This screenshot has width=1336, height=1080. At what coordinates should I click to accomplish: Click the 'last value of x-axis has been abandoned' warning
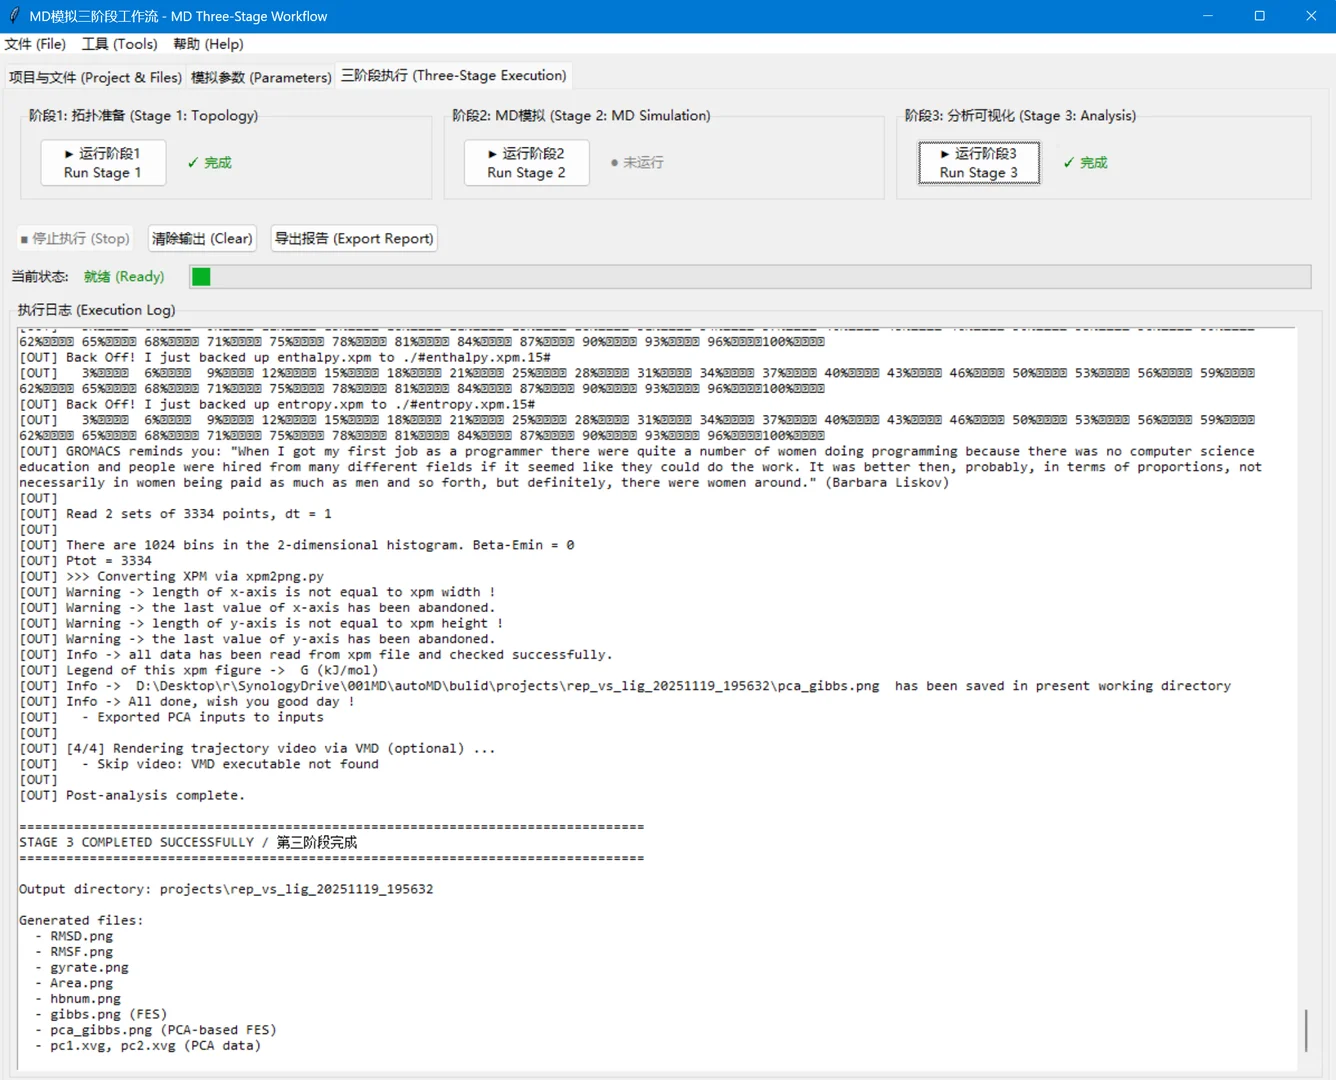click(257, 607)
